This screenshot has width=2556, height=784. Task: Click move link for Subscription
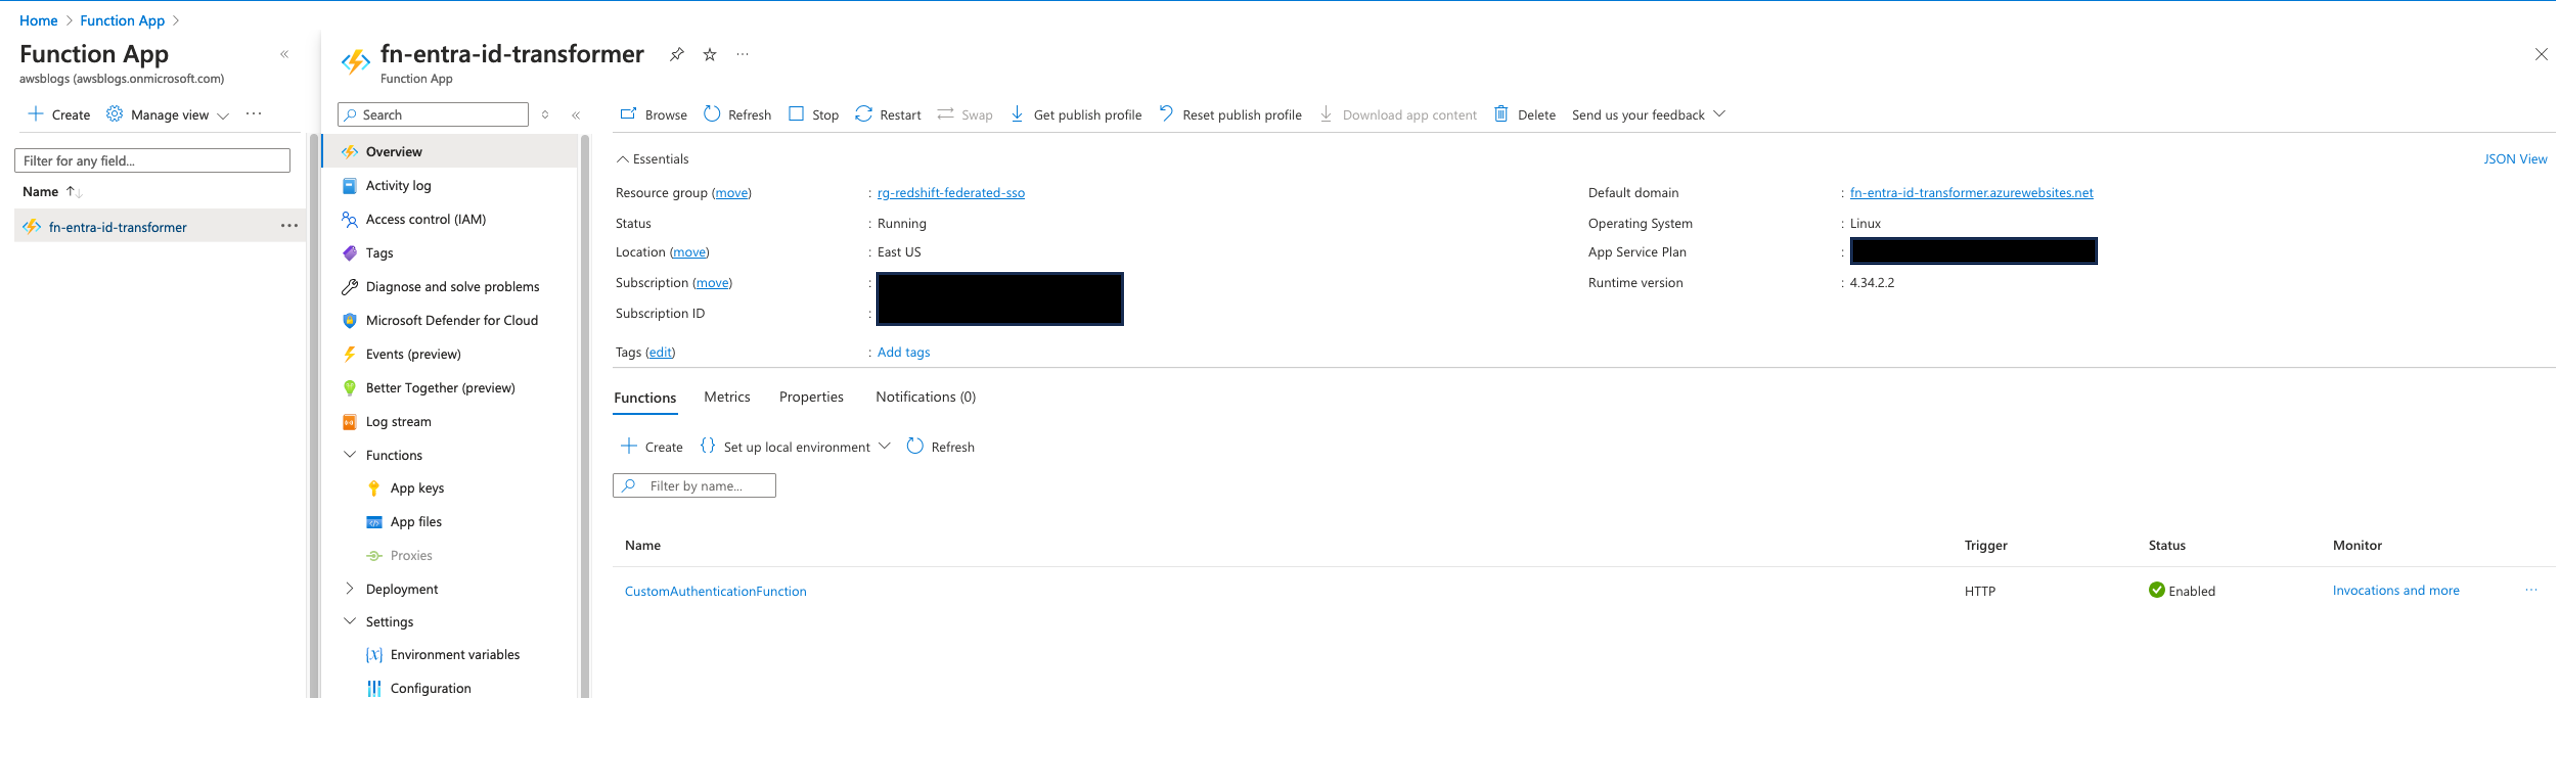(x=712, y=283)
